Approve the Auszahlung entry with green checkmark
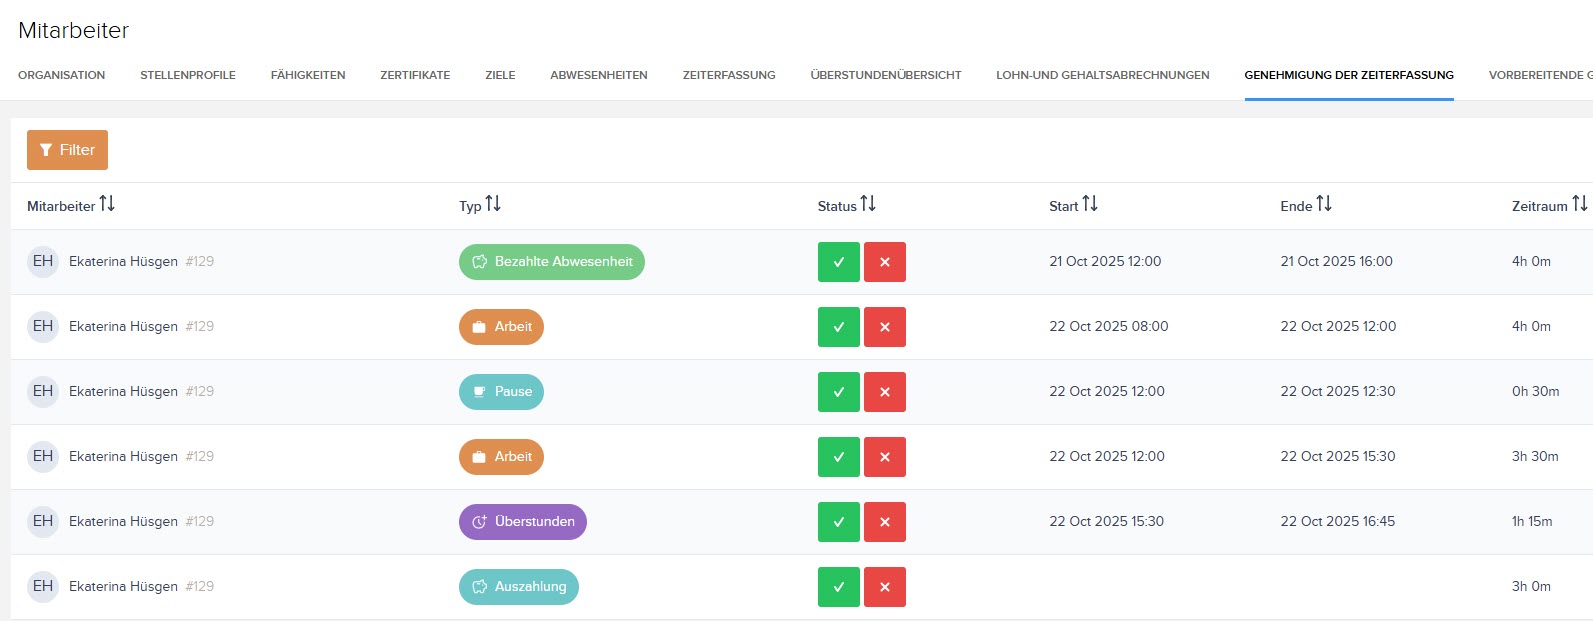1593x621 pixels. click(x=838, y=587)
